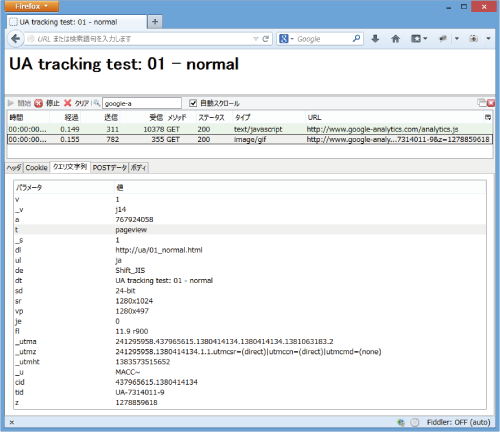Open the downloads arrow icon
500x432 pixels.
click(x=375, y=39)
